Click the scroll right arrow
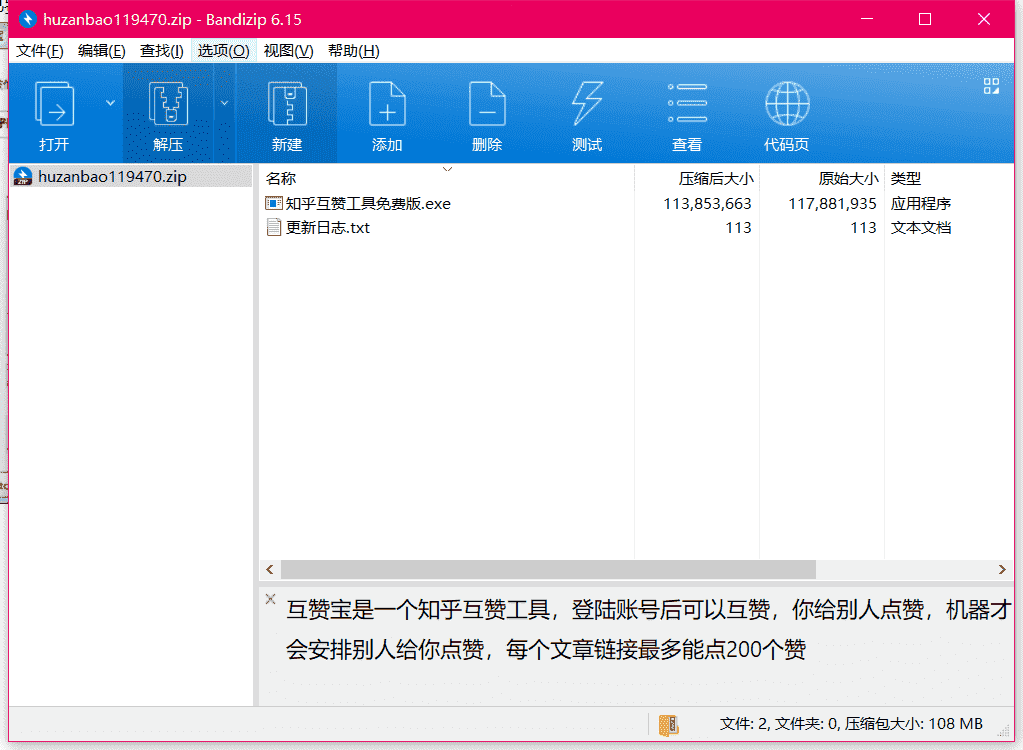1023x750 pixels. click(x=1001, y=569)
